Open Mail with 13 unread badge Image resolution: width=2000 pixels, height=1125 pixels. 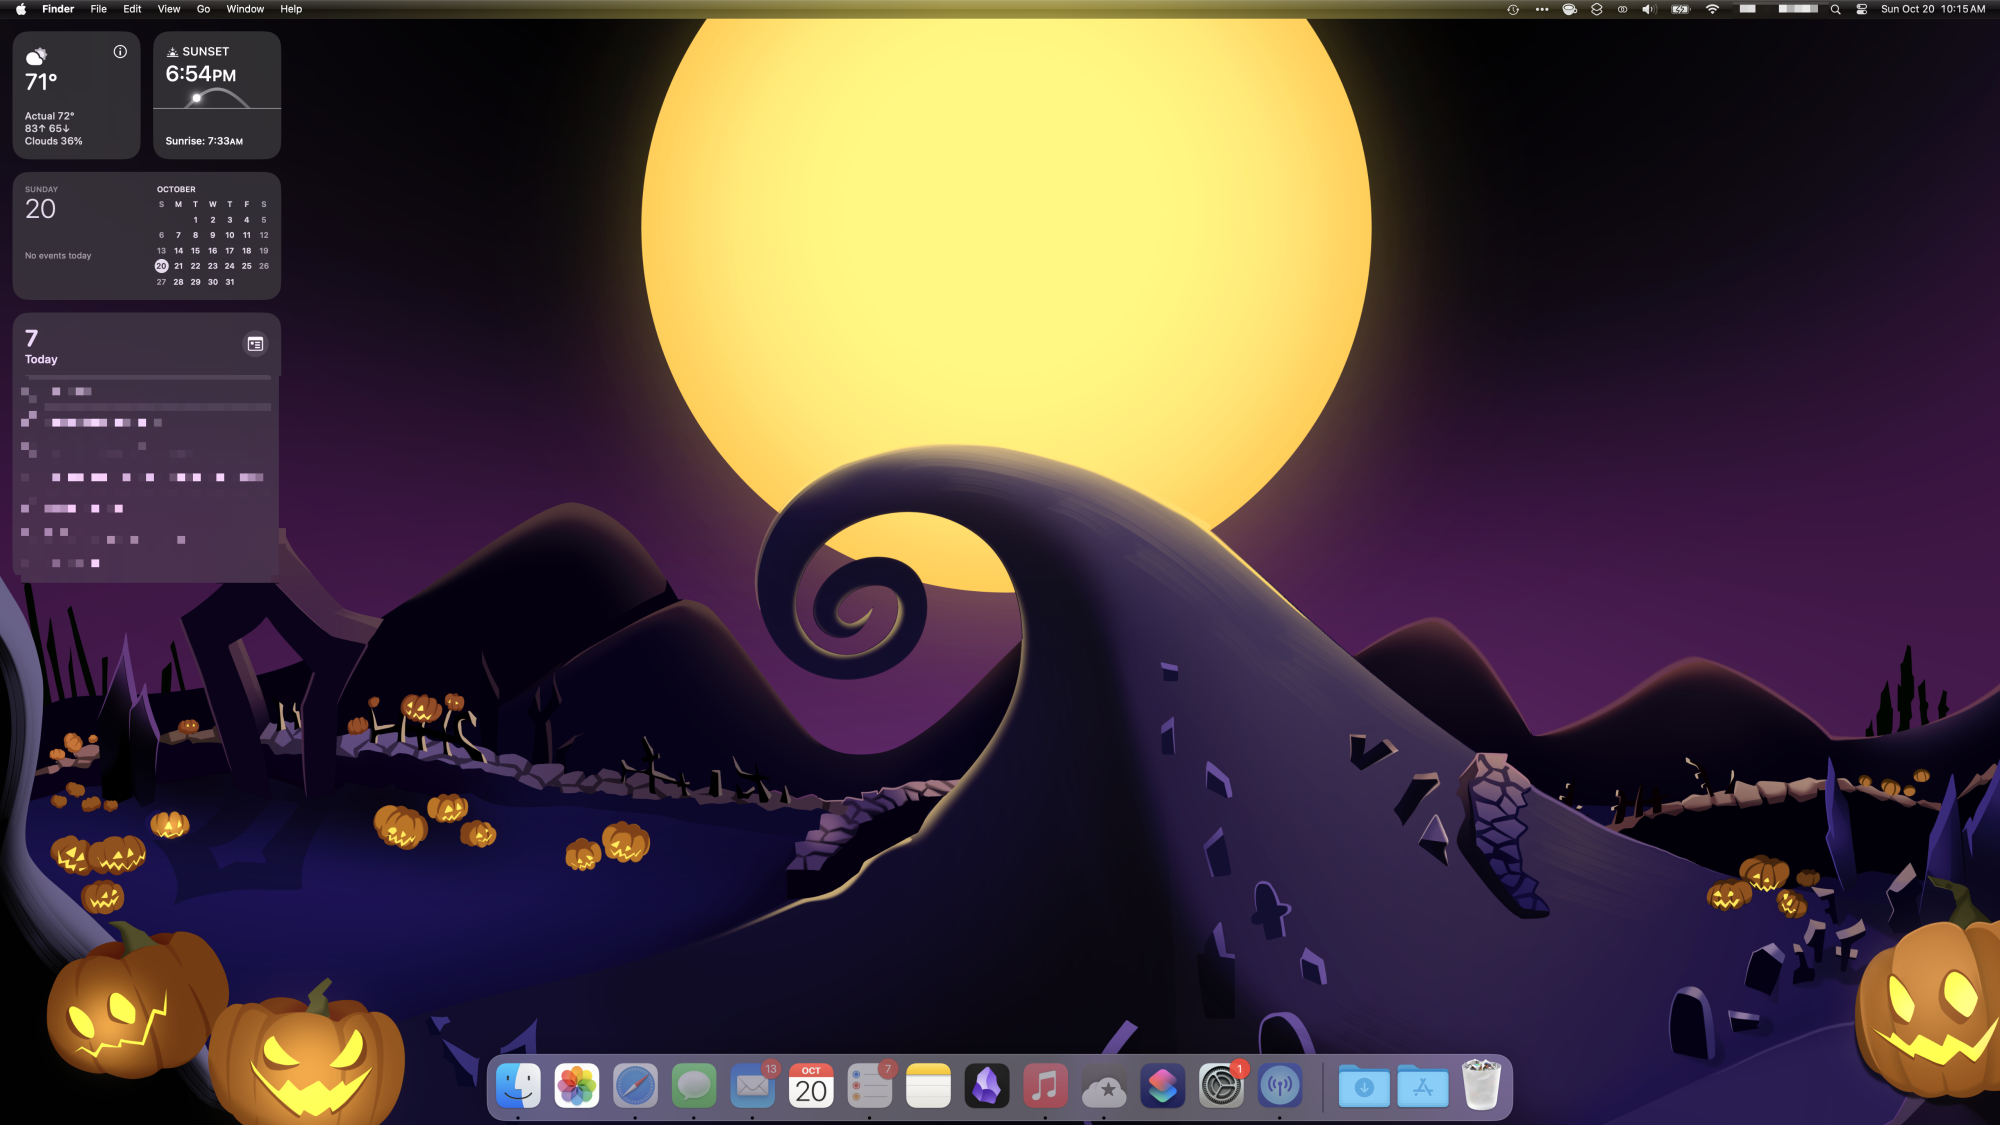[752, 1086]
